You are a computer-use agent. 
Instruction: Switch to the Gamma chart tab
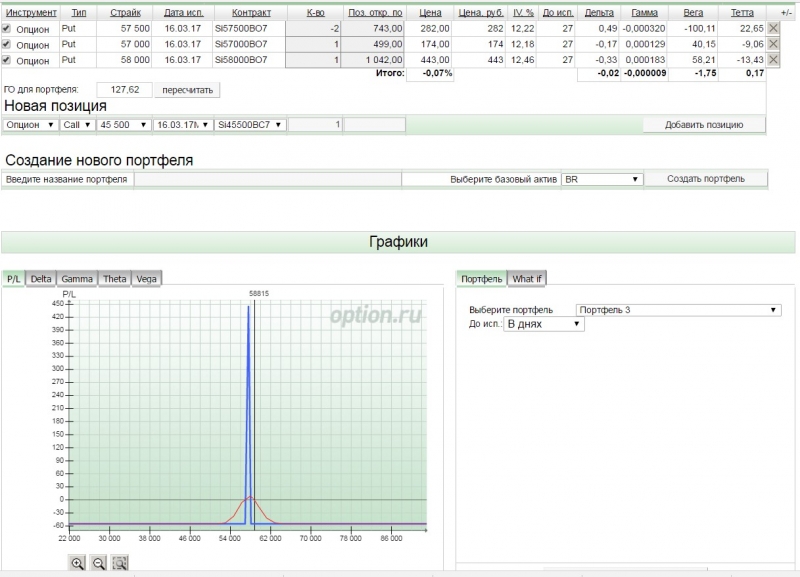point(77,278)
